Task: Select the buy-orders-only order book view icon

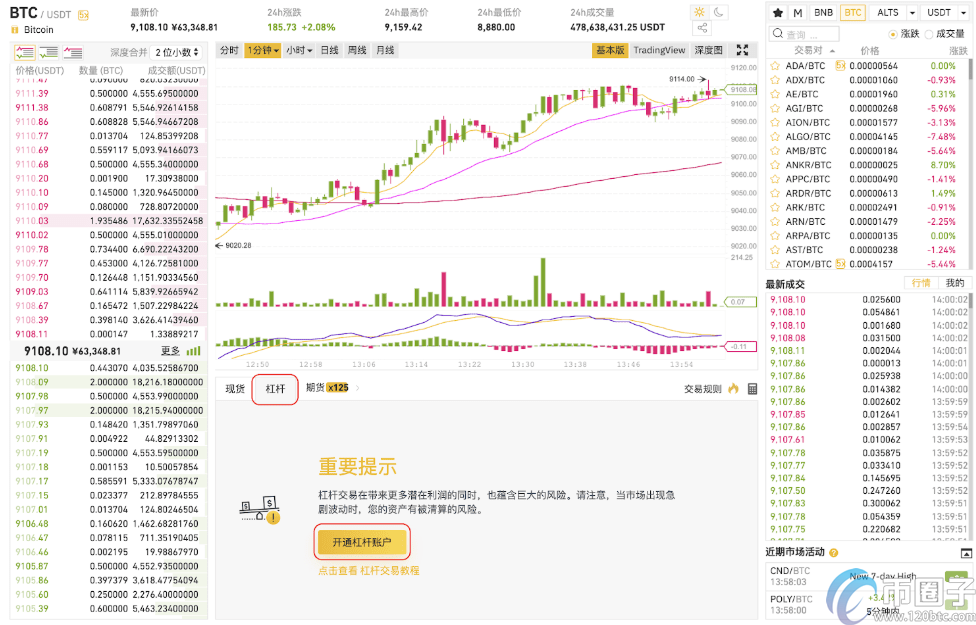Action: pyautogui.click(x=47, y=52)
